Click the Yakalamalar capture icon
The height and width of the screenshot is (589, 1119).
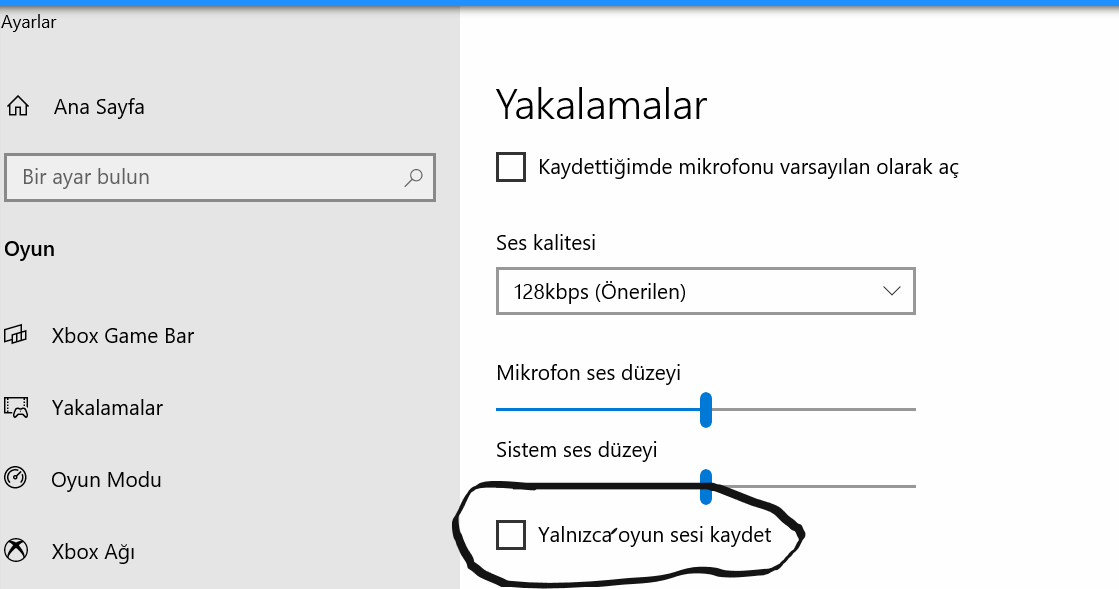coord(16,408)
